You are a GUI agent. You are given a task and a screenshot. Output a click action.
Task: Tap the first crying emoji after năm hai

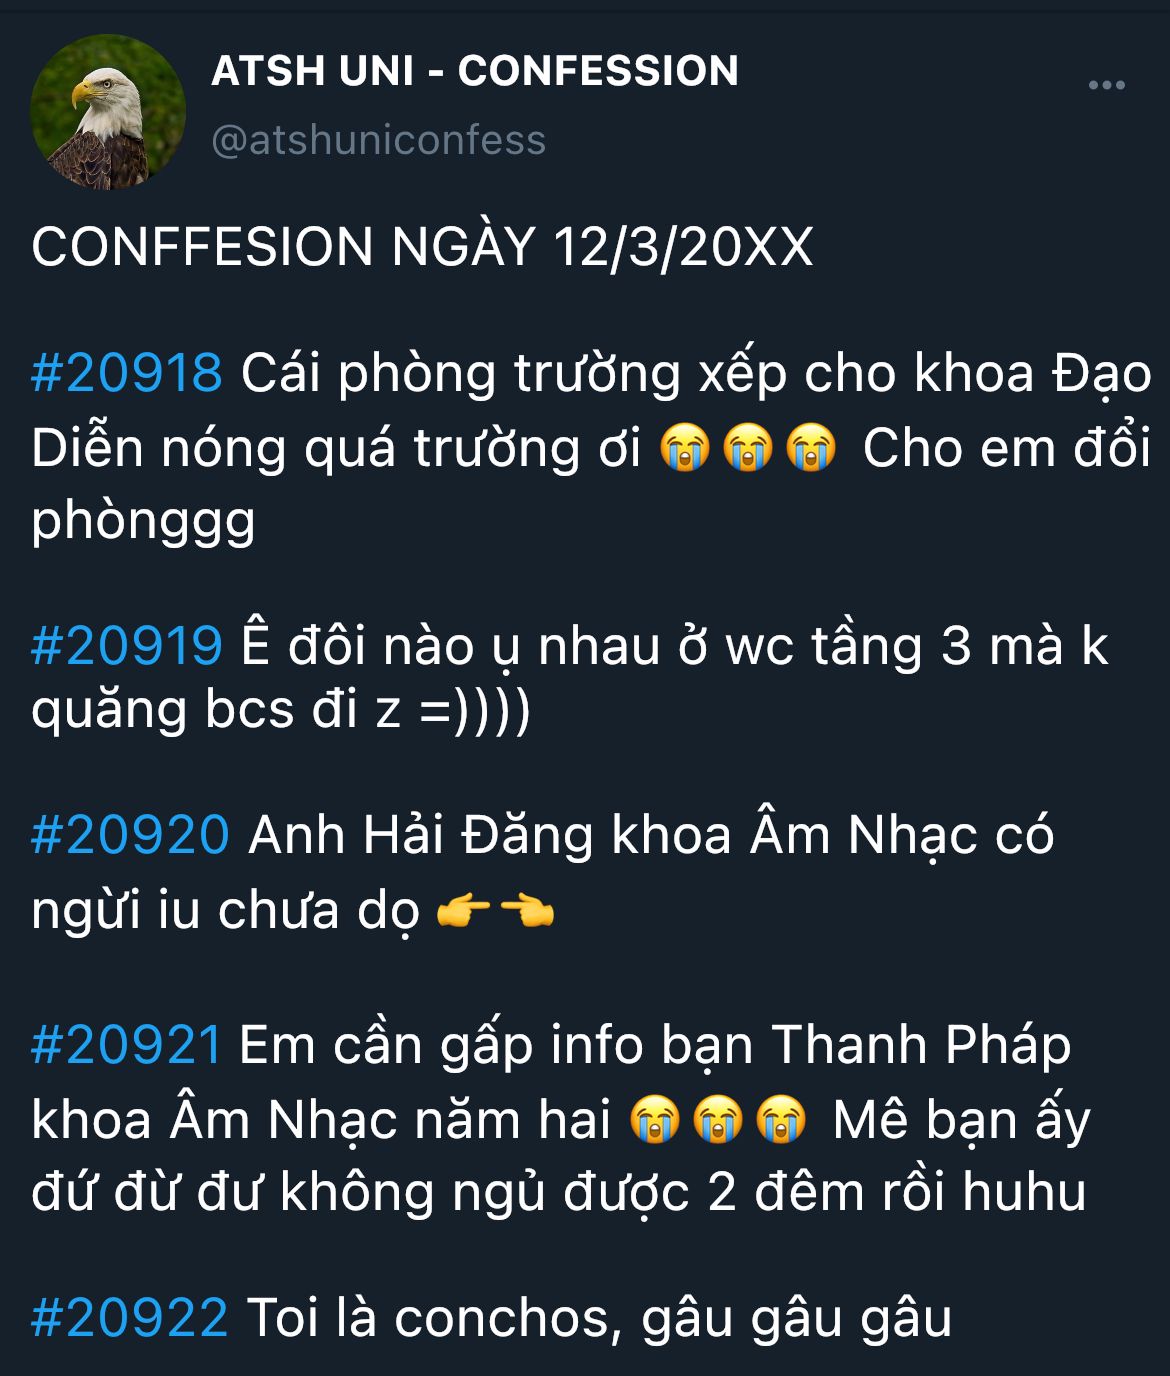655,1120
